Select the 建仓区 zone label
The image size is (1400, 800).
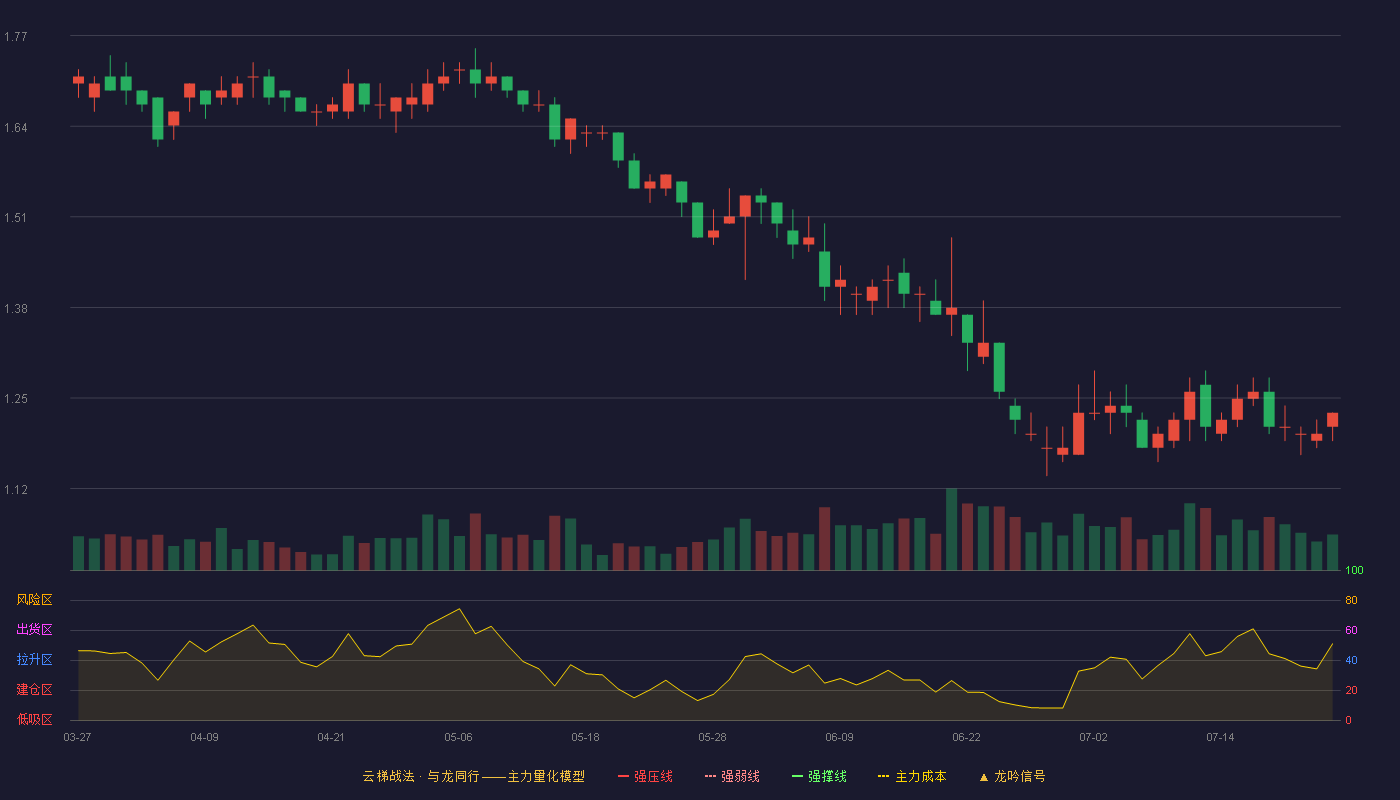pyautogui.click(x=34, y=690)
